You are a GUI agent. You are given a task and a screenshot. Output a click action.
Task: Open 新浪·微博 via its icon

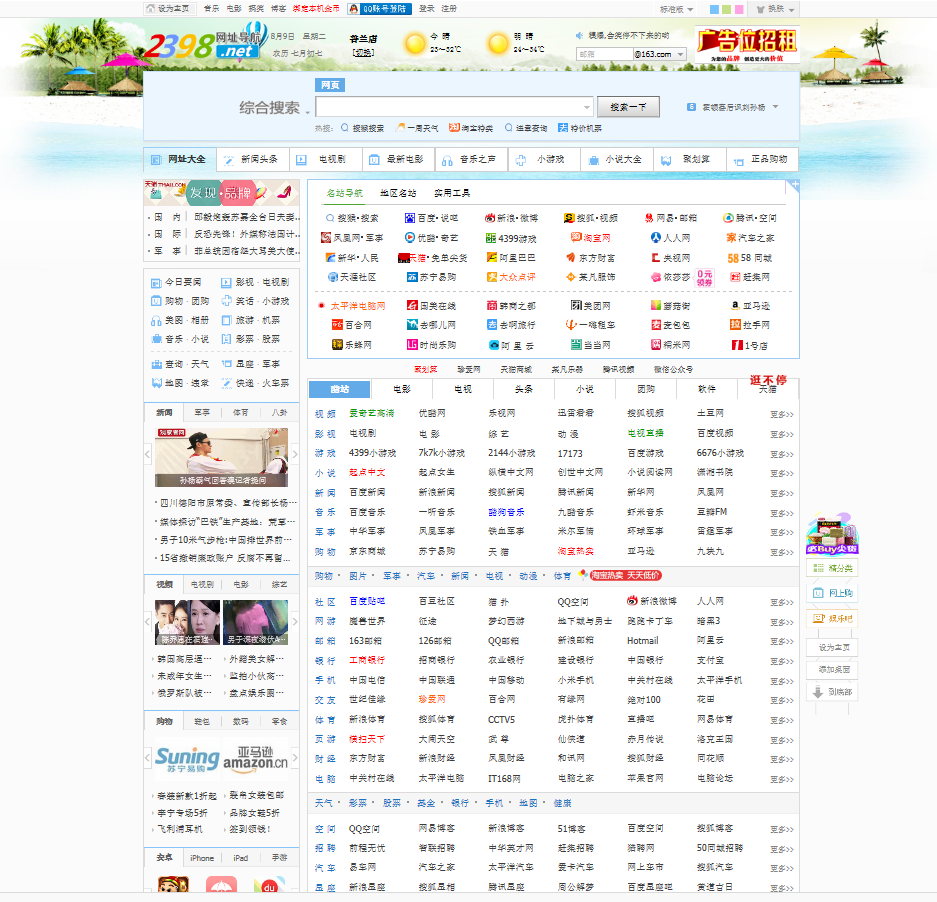pyautogui.click(x=489, y=217)
